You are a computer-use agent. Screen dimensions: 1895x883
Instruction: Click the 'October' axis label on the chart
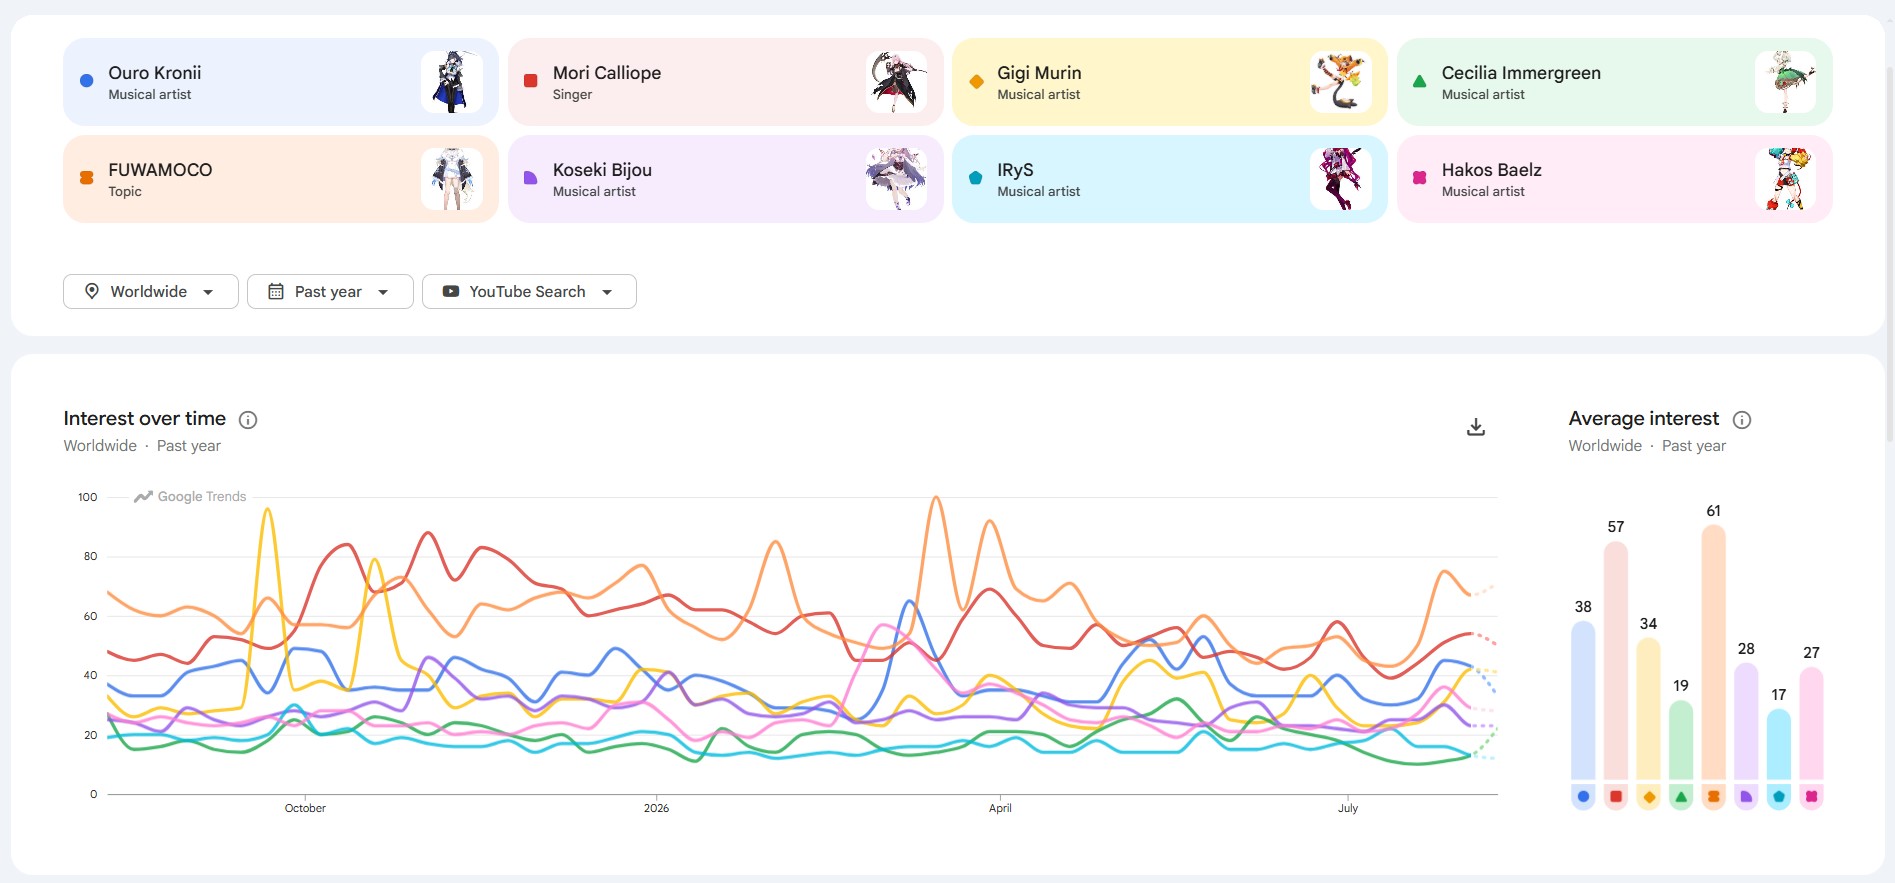(x=305, y=808)
